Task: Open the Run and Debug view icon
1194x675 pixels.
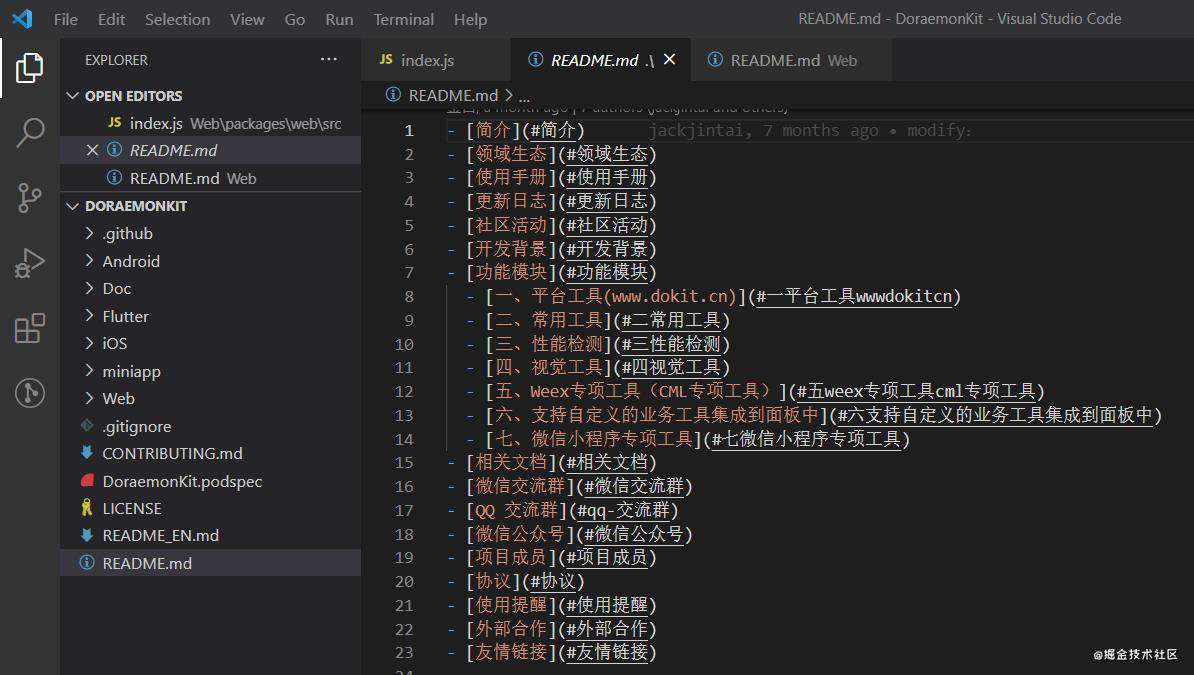Action: click(30, 263)
